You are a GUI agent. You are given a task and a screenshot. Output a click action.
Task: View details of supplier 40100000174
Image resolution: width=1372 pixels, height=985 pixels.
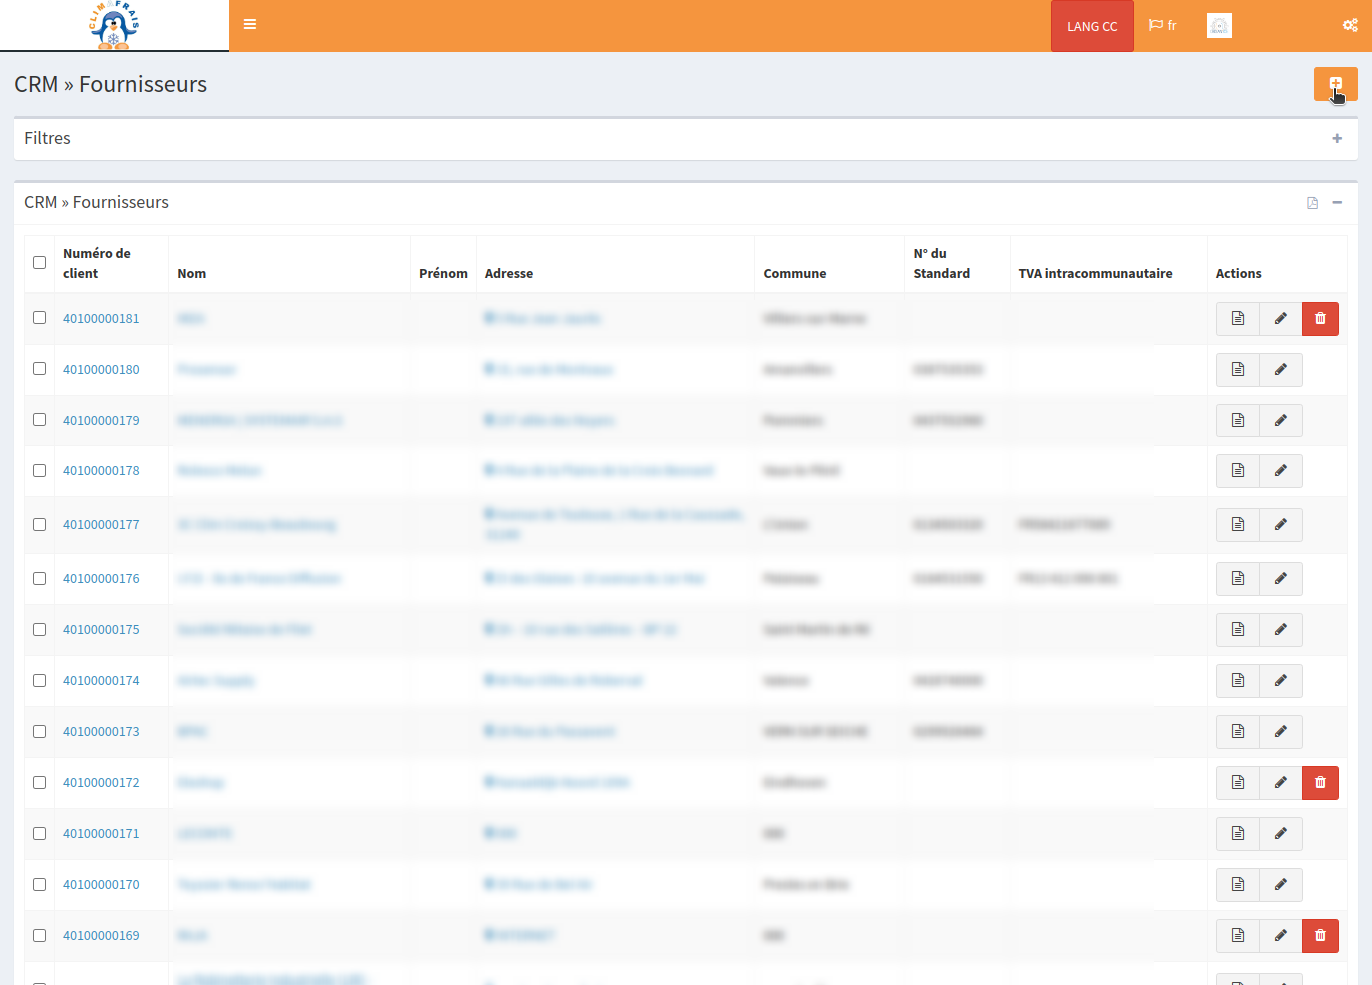click(x=1237, y=681)
